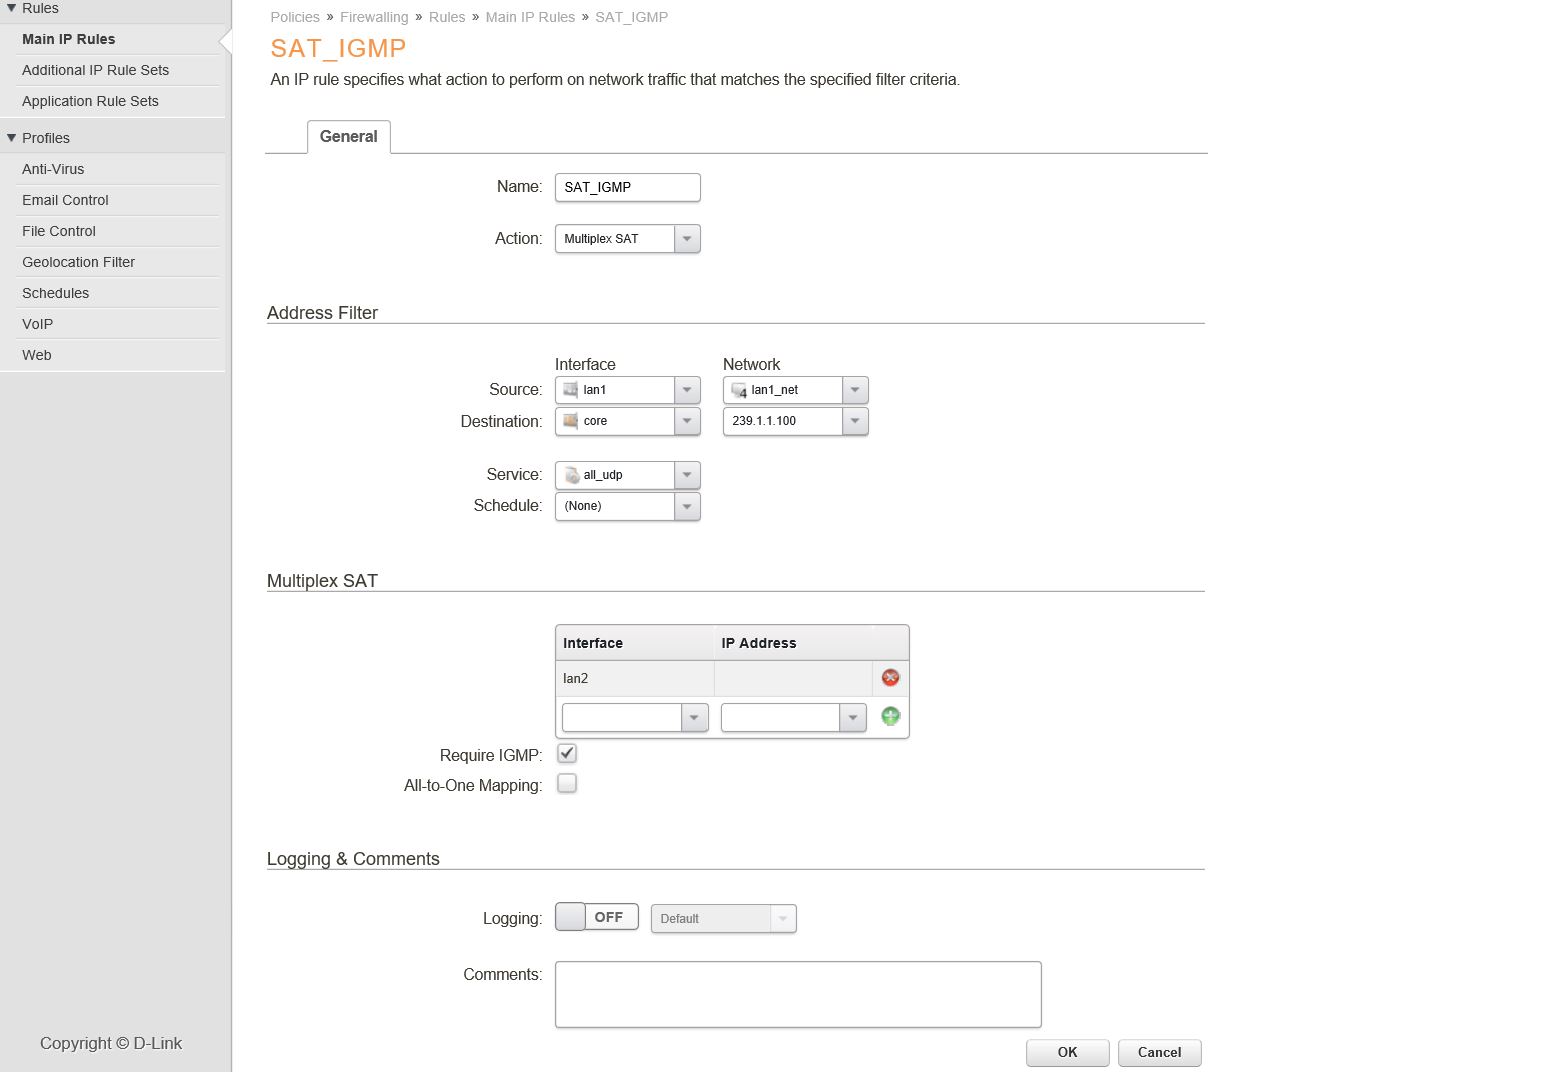Viewport: 1567px width, 1072px height.
Task: Click the green add entry icon
Action: coord(890,716)
